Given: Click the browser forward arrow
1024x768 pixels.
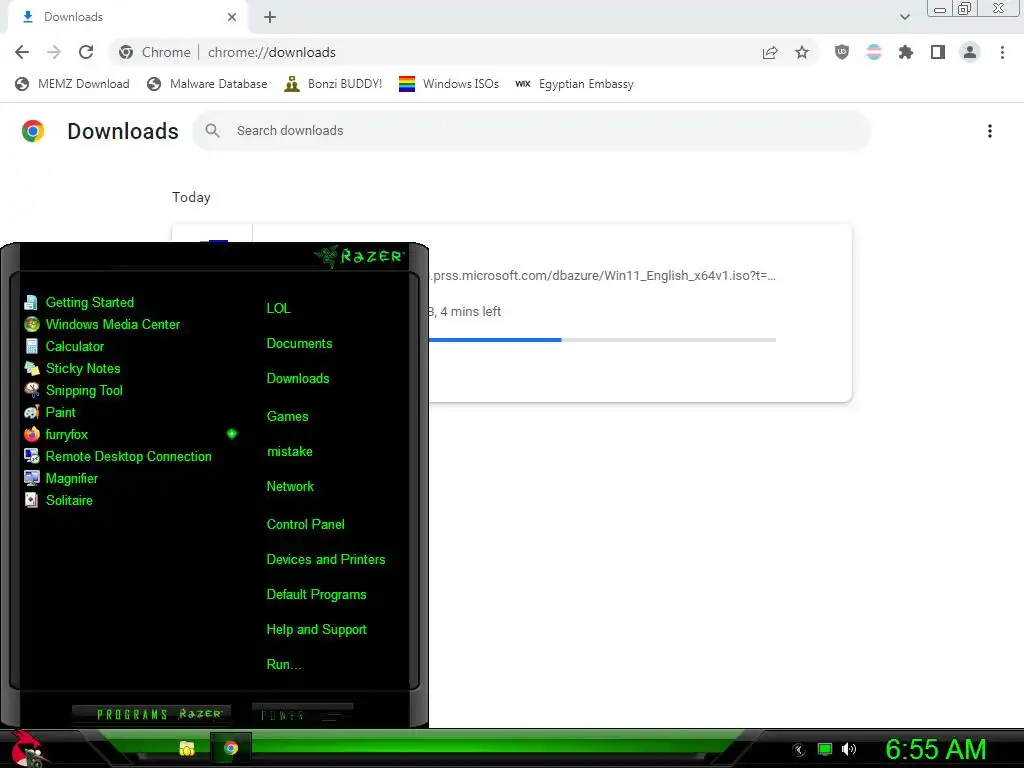Looking at the screenshot, I should click(54, 52).
